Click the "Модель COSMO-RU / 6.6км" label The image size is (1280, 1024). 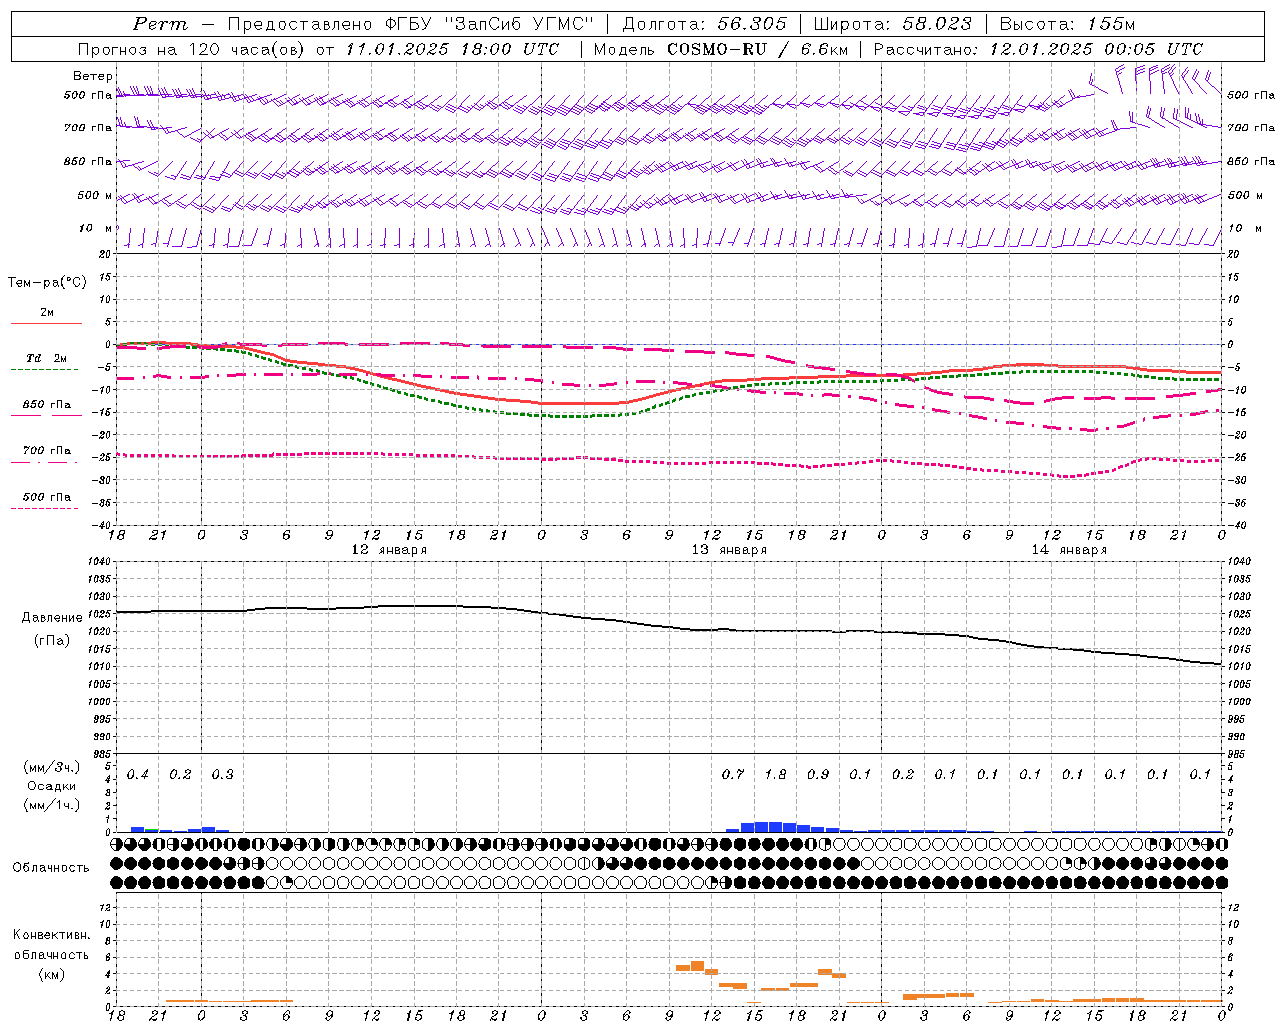719,49
